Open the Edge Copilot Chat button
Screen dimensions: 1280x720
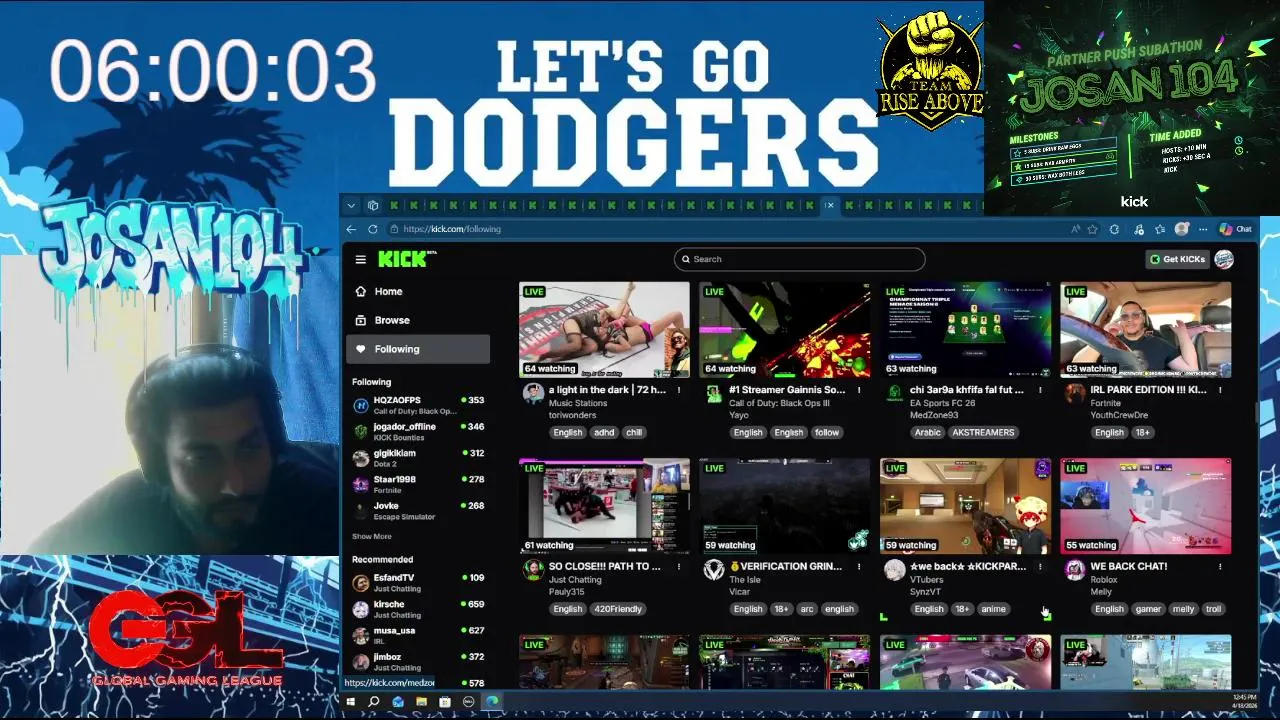point(1236,229)
